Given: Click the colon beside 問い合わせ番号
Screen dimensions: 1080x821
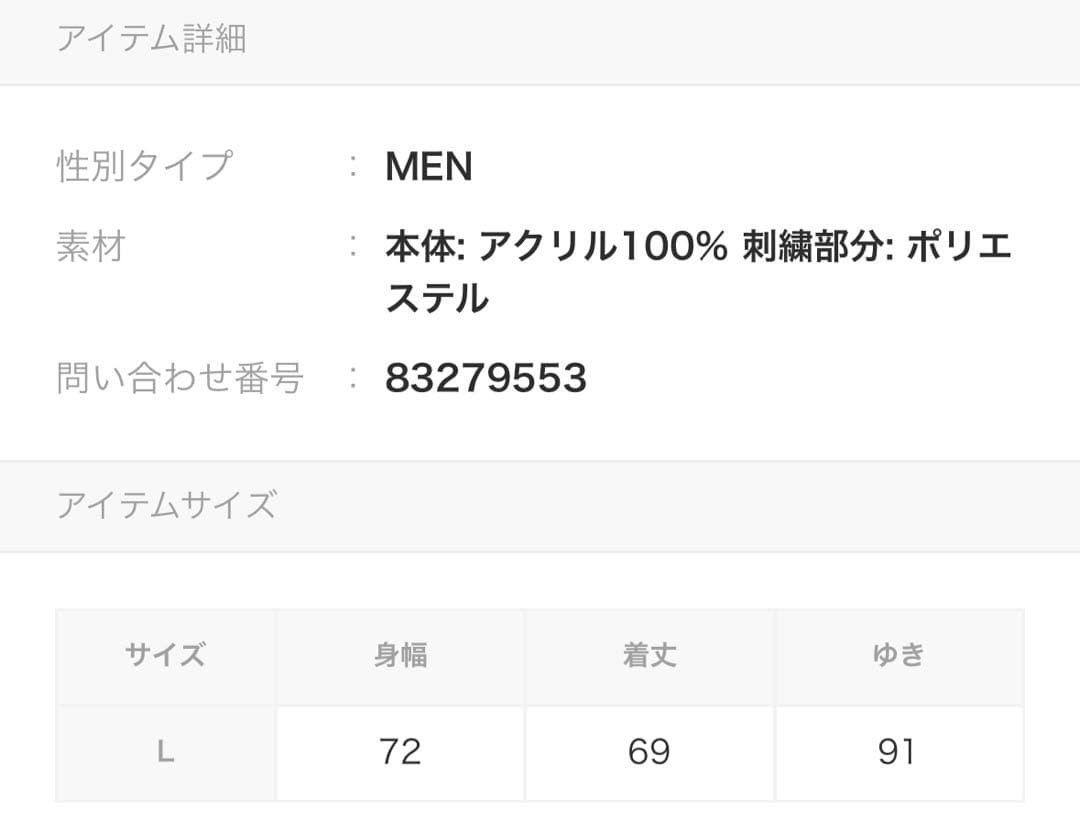Looking at the screenshot, I should (354, 378).
